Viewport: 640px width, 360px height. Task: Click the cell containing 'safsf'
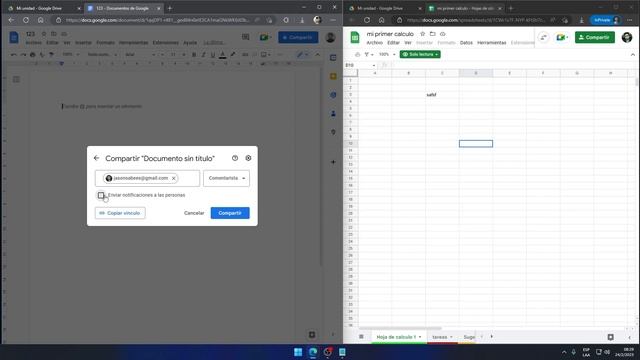[x=442, y=95]
